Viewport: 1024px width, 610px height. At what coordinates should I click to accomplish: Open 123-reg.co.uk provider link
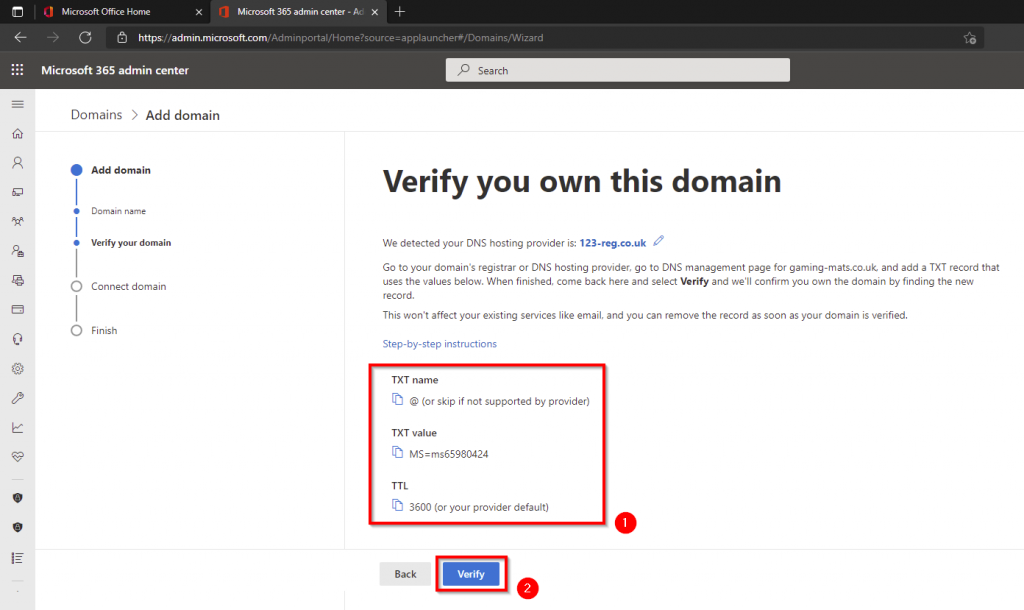point(613,243)
